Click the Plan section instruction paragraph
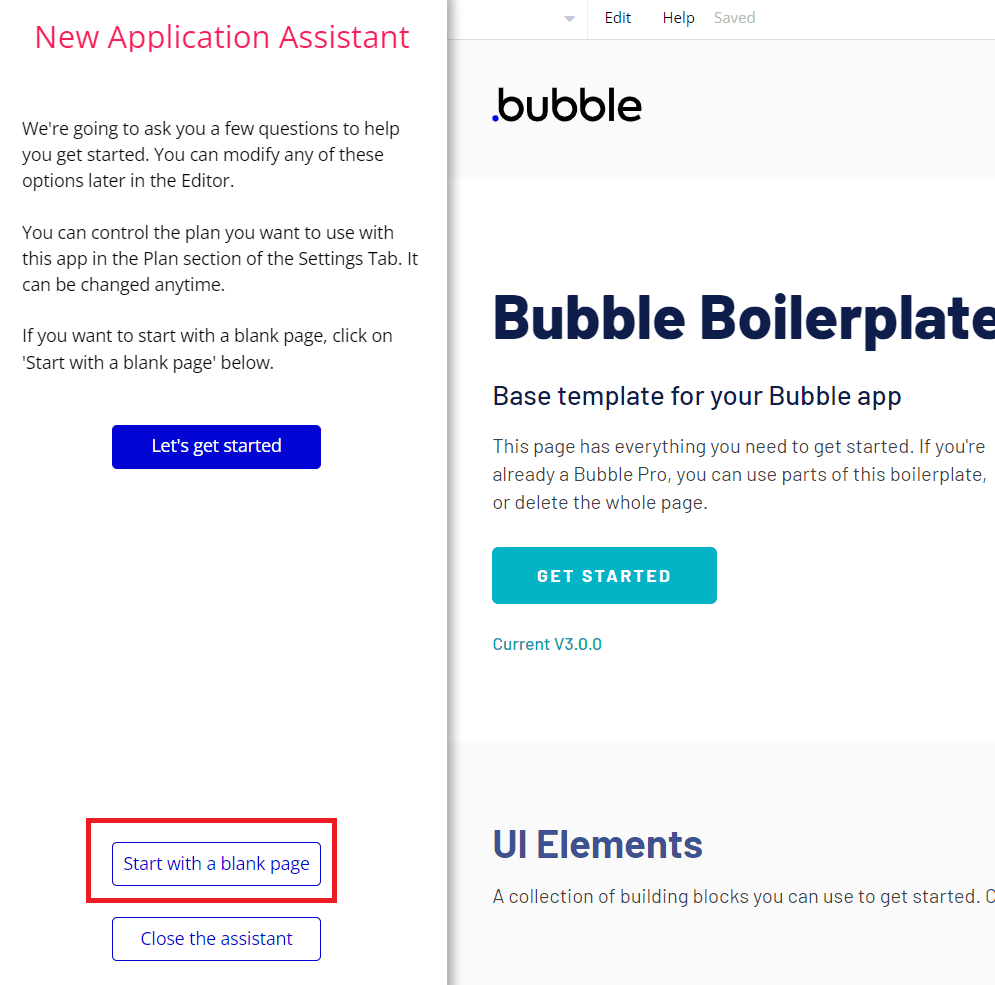 coord(220,259)
